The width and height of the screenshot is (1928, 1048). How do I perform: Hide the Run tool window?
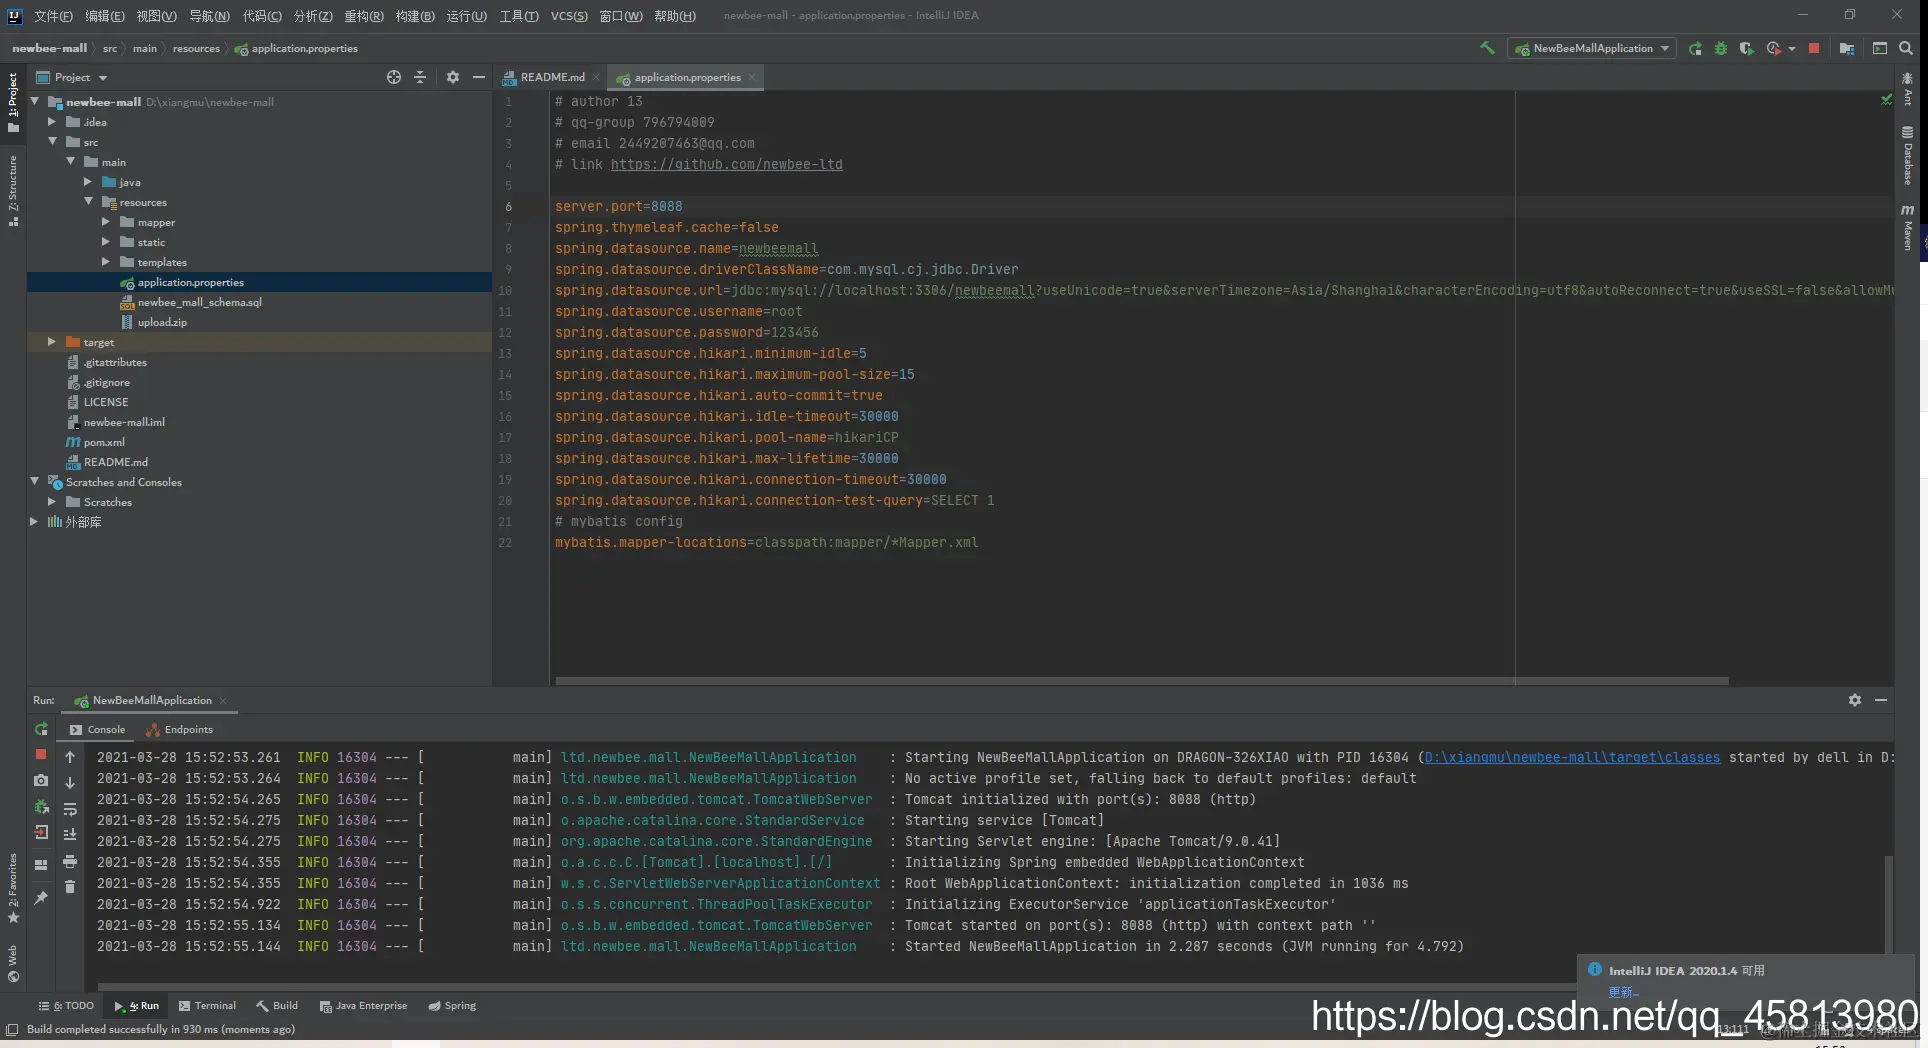pos(1881,700)
